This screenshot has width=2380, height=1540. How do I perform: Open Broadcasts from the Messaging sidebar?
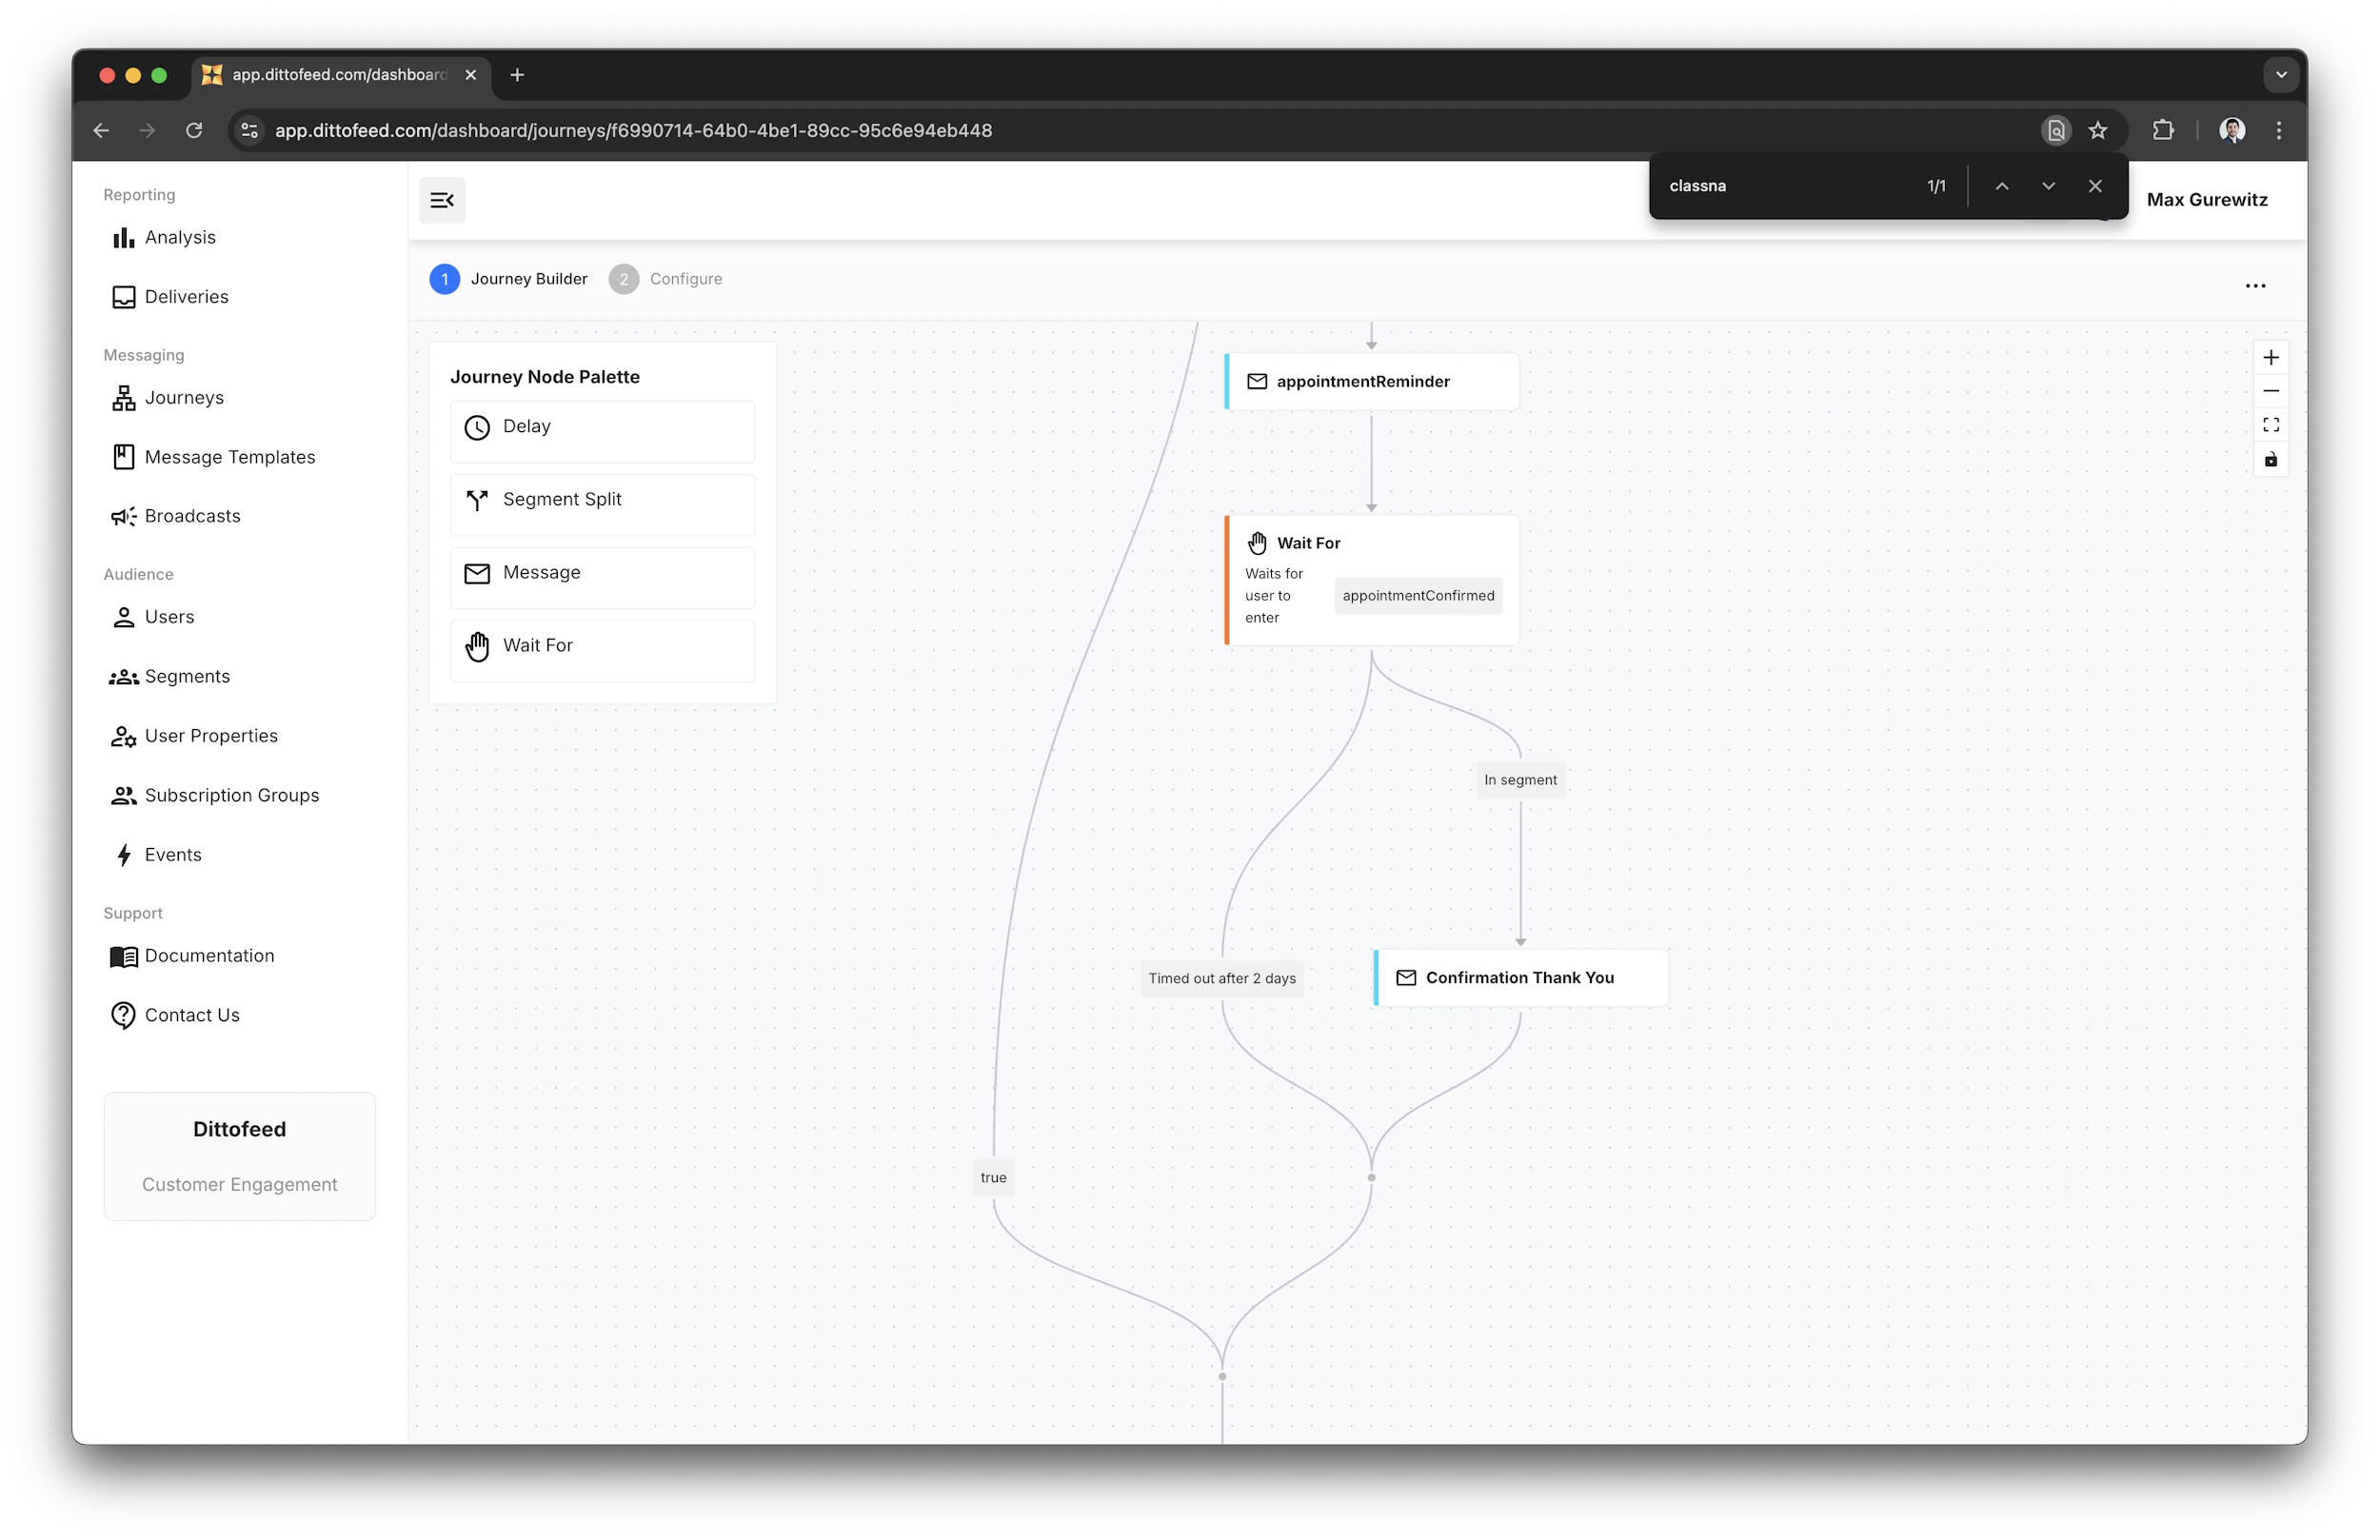click(x=192, y=516)
